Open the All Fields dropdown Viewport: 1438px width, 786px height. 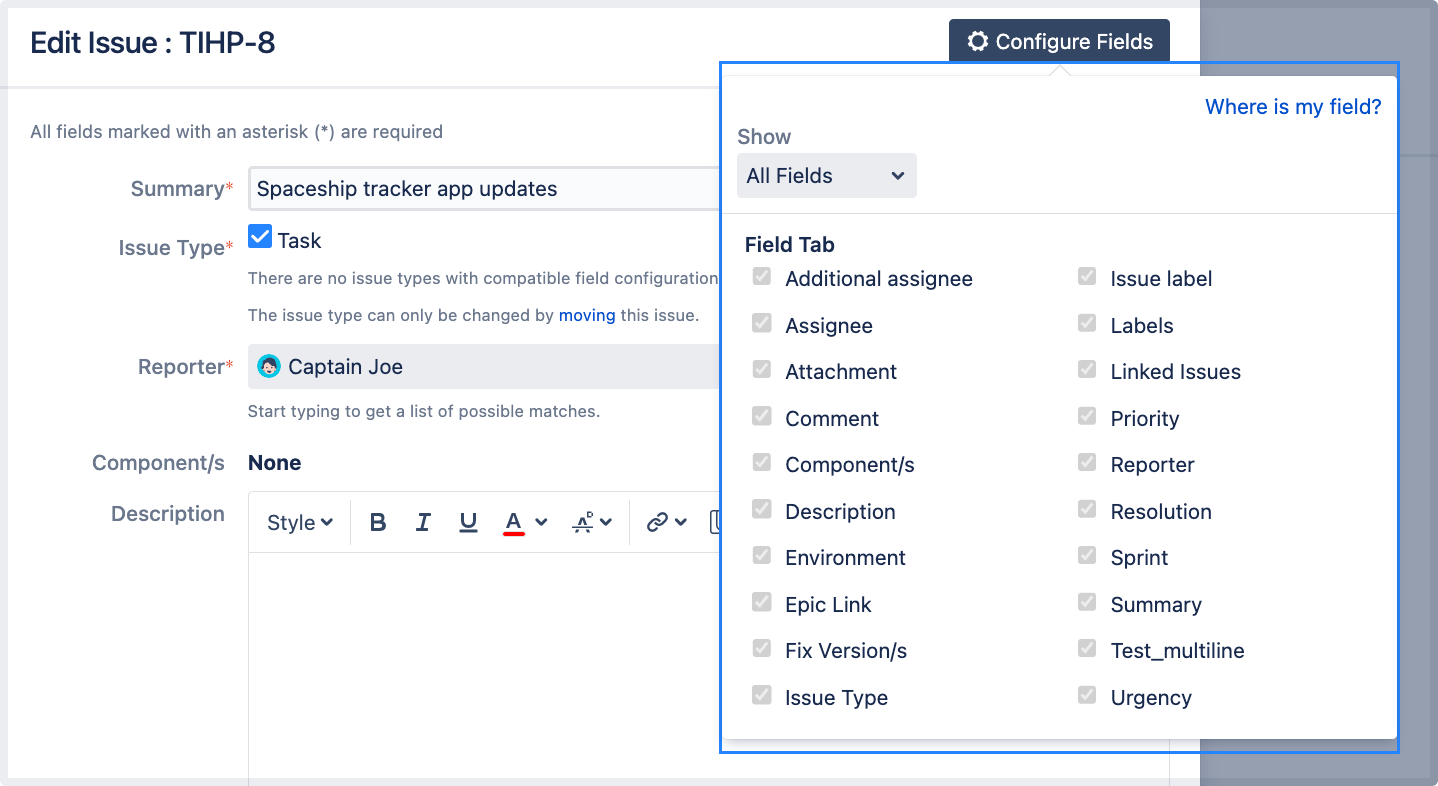(826, 175)
